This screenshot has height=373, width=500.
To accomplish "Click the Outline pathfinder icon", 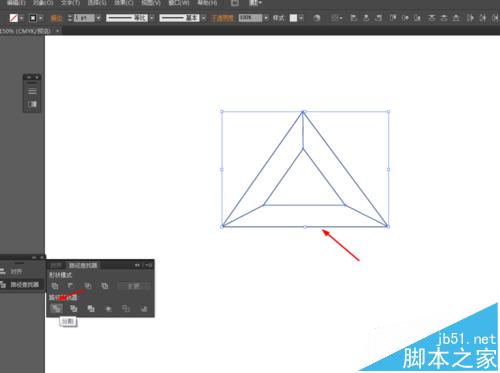I will [126, 309].
